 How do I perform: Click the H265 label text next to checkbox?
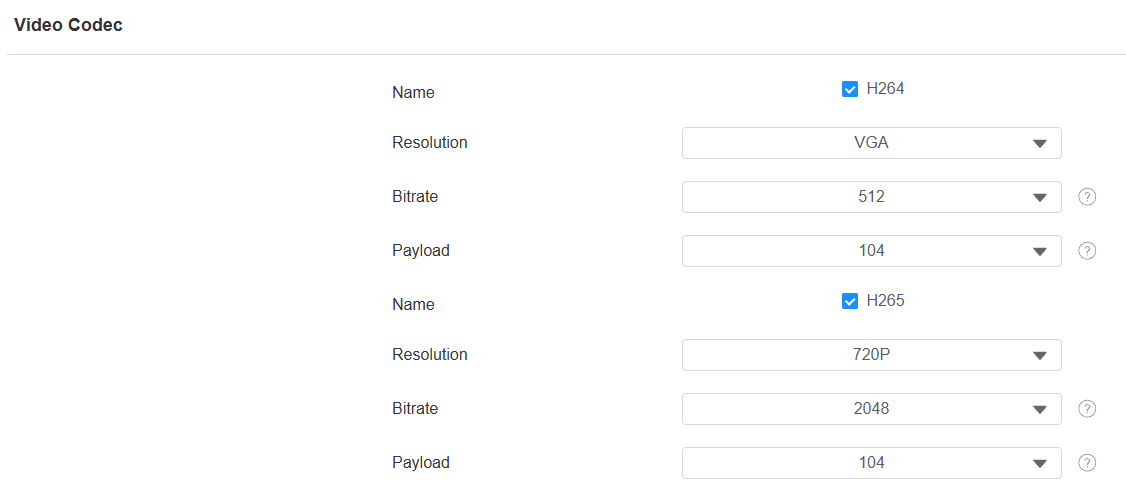coord(885,302)
